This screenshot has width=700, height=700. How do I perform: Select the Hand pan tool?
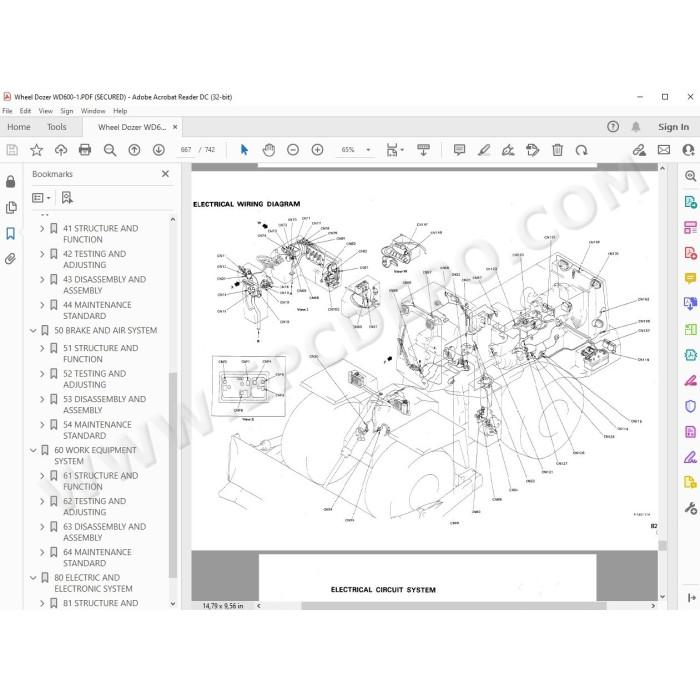[269, 150]
